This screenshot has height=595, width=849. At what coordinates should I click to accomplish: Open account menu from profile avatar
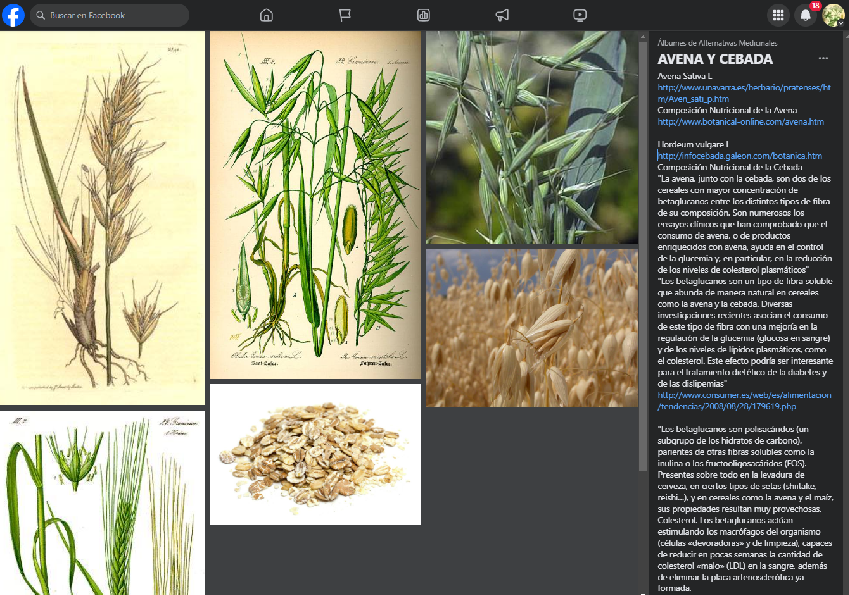pyautogui.click(x=833, y=15)
